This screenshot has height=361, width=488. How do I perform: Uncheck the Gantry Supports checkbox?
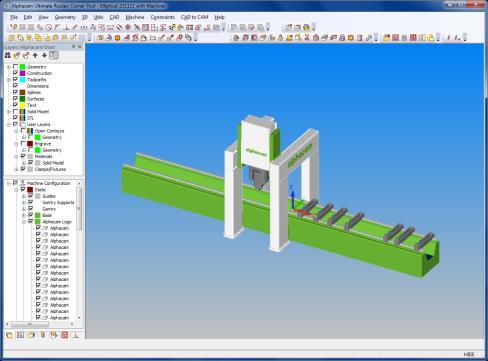30,202
